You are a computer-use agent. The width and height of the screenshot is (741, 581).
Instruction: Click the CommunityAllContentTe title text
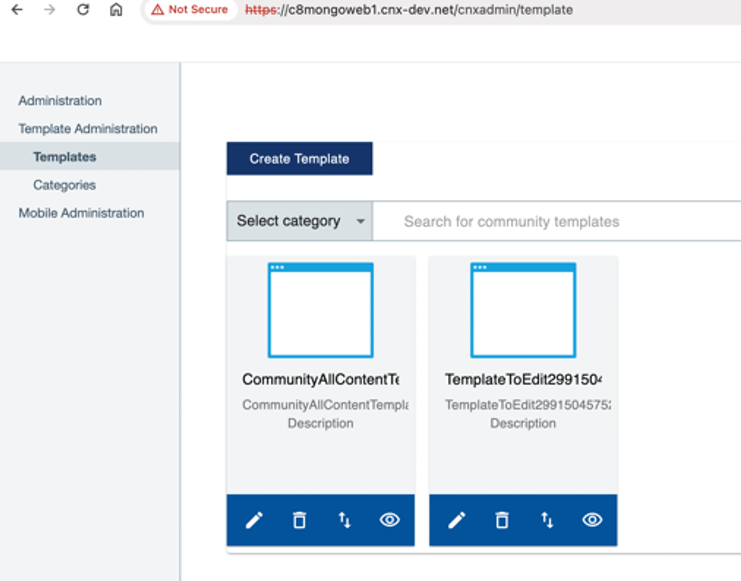[x=321, y=380]
